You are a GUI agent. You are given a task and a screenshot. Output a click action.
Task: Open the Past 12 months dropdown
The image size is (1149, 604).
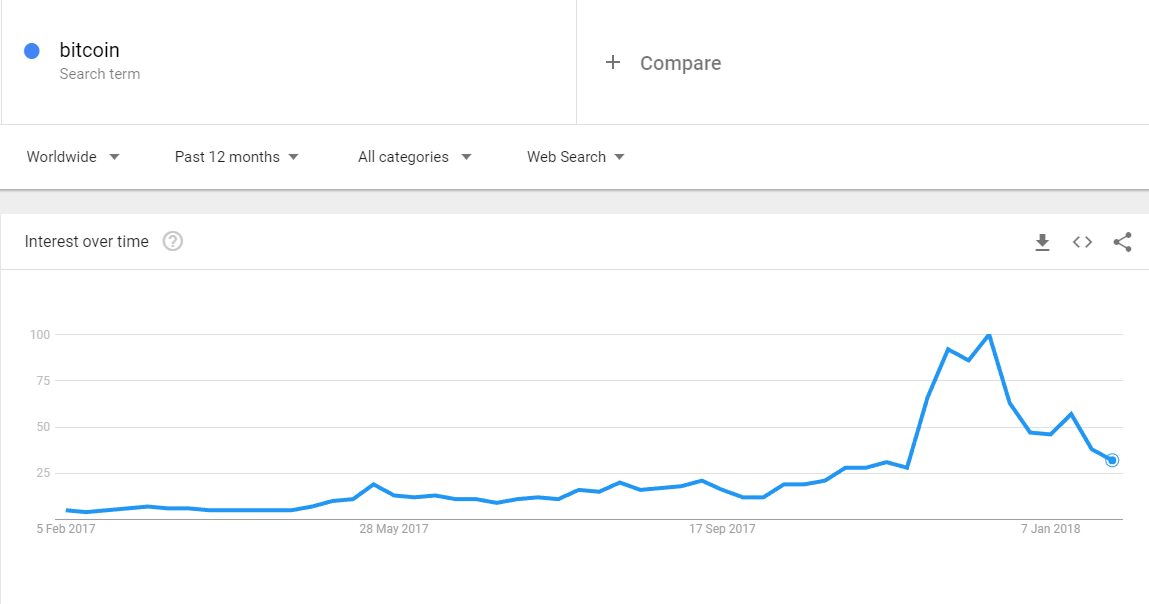237,157
